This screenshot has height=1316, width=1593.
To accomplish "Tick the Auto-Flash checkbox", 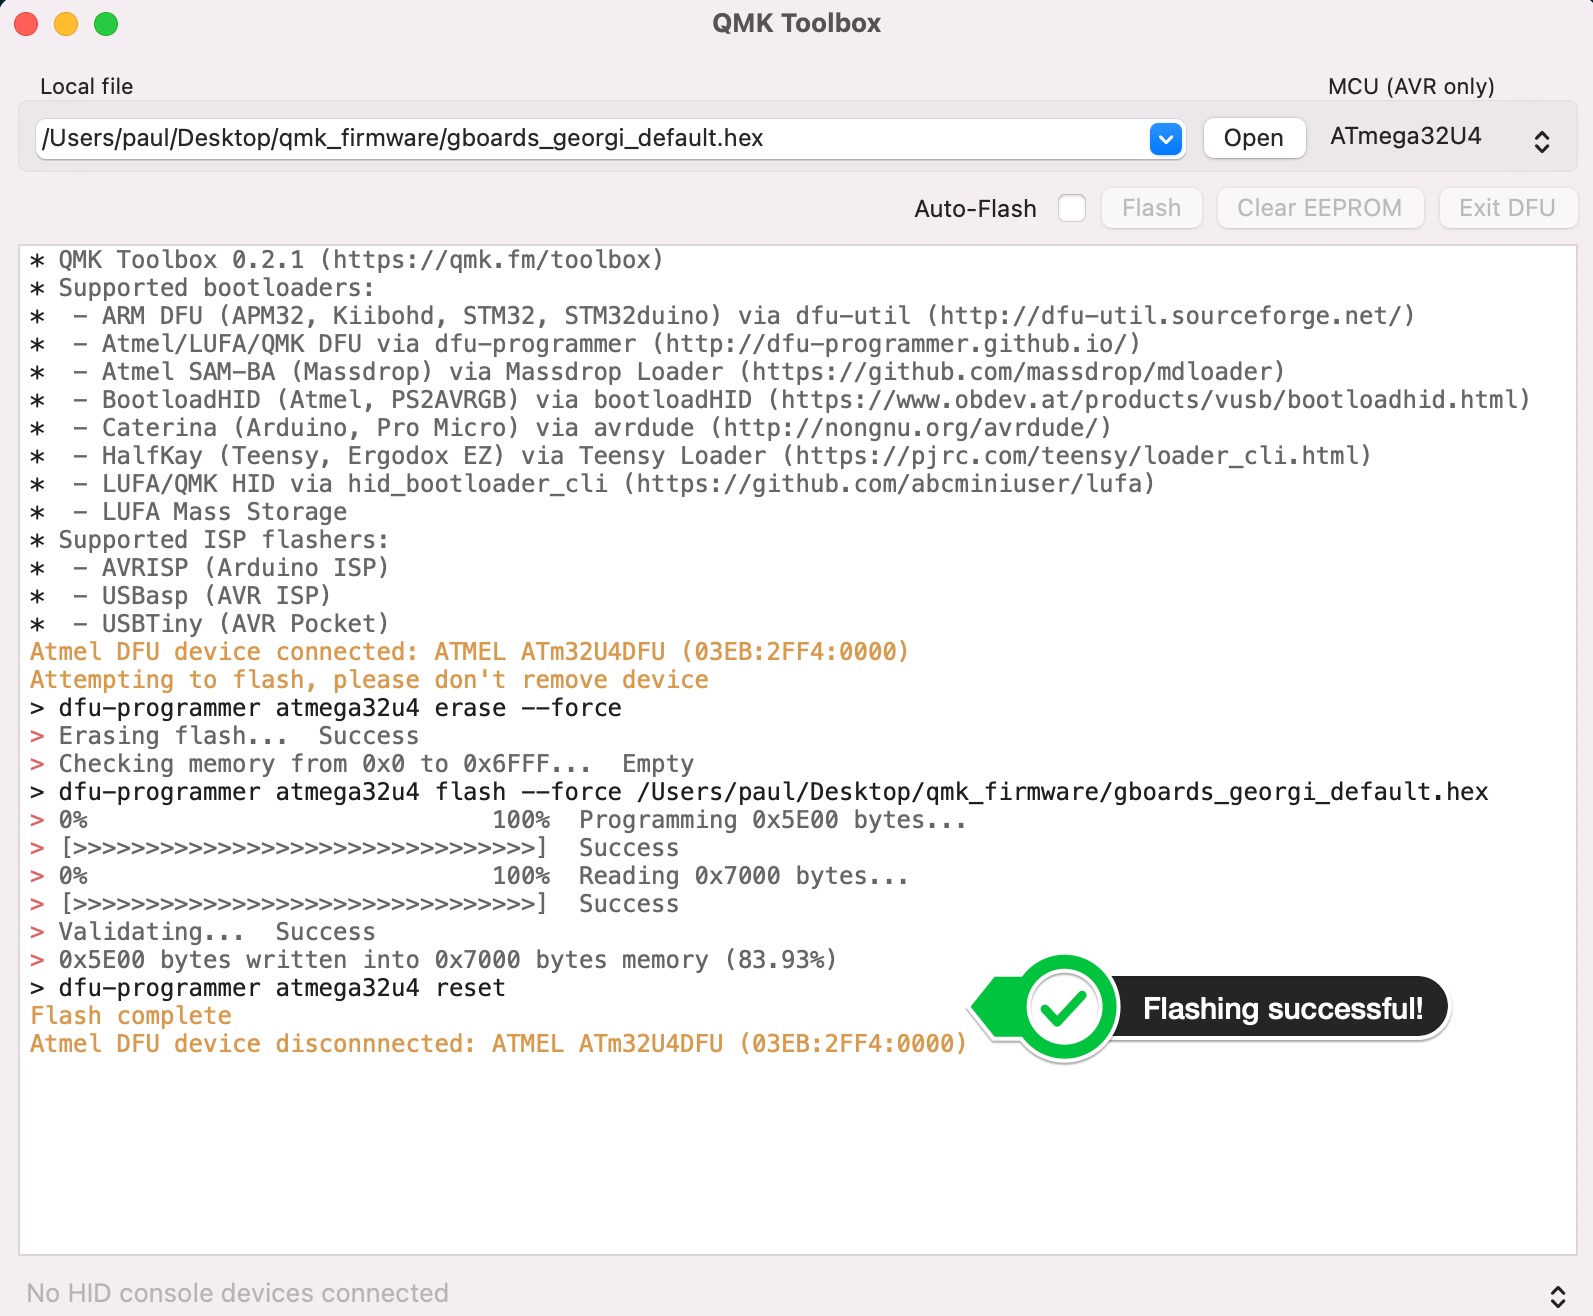I will click(1071, 208).
